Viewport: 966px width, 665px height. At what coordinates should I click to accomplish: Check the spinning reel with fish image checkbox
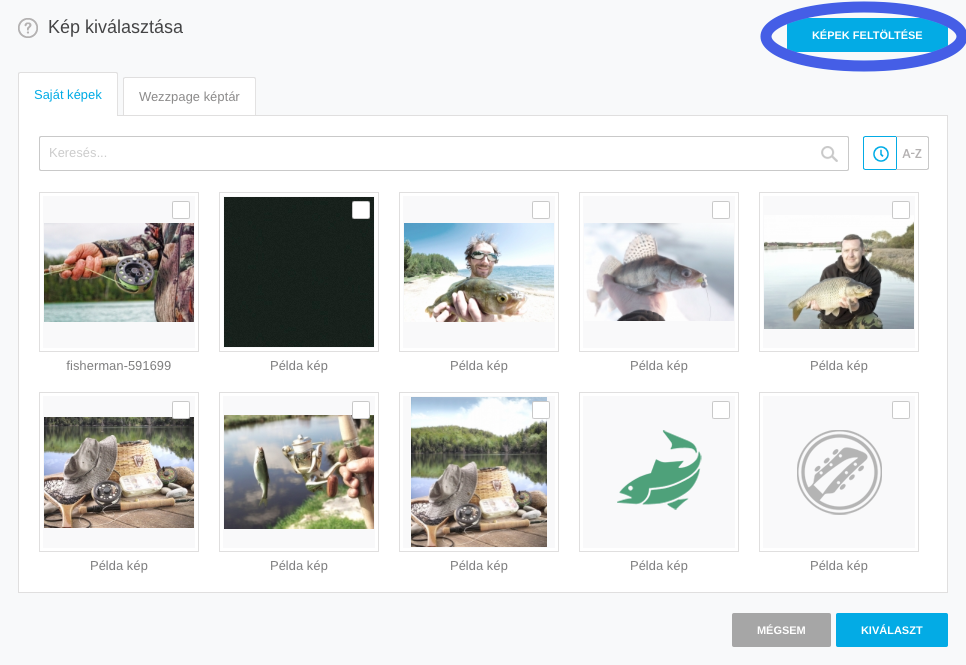tap(361, 410)
